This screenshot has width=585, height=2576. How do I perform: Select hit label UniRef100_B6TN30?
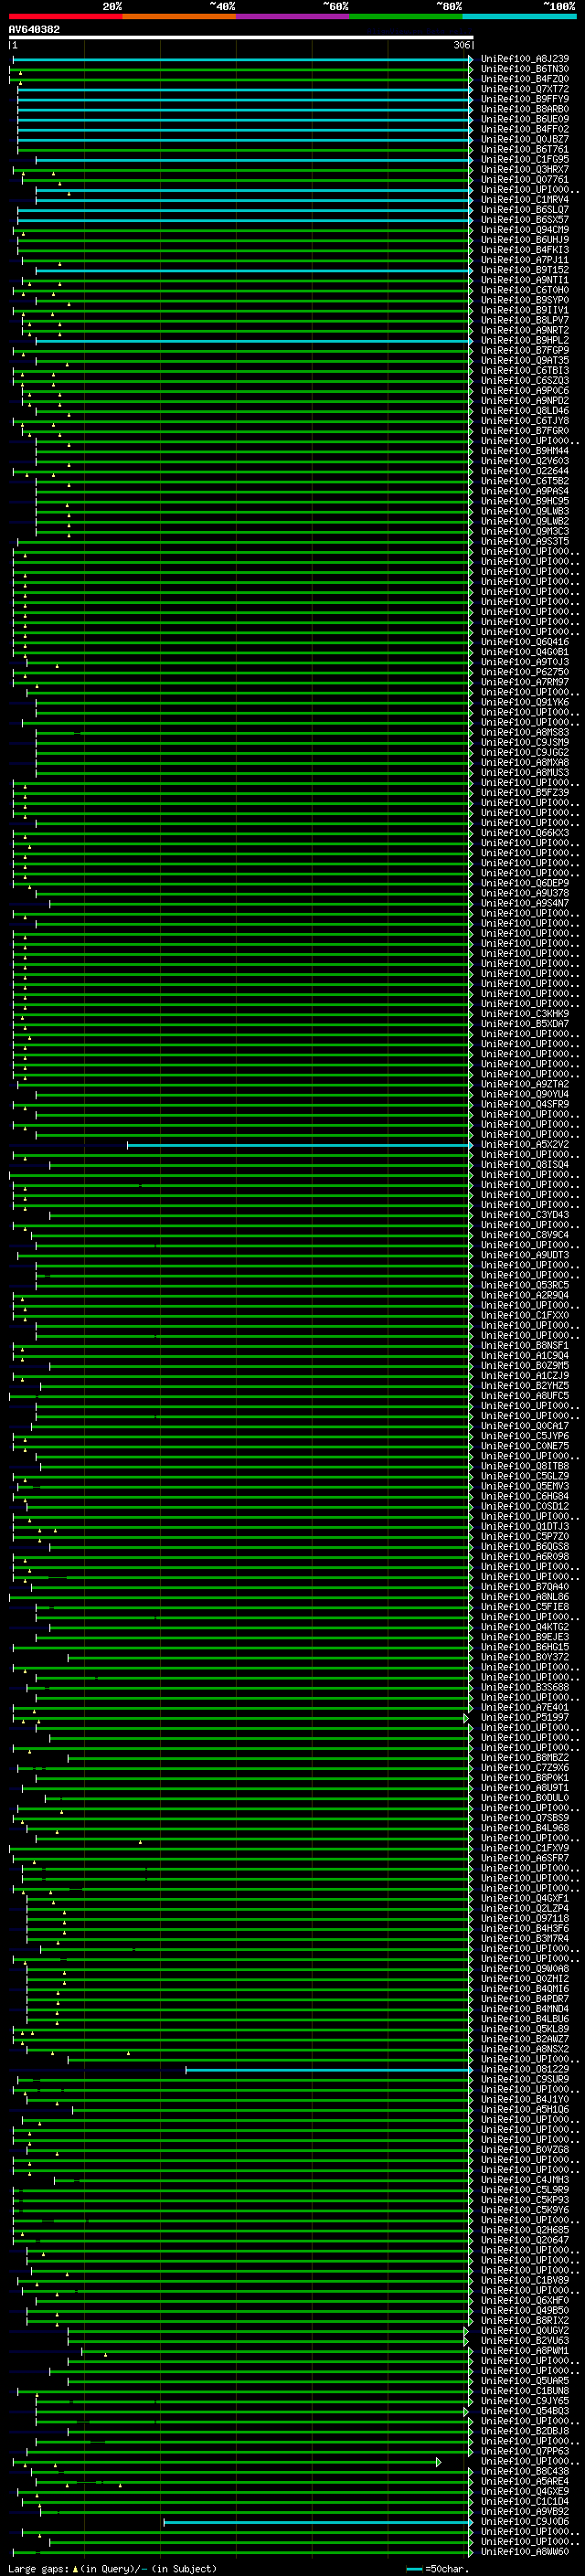(525, 69)
